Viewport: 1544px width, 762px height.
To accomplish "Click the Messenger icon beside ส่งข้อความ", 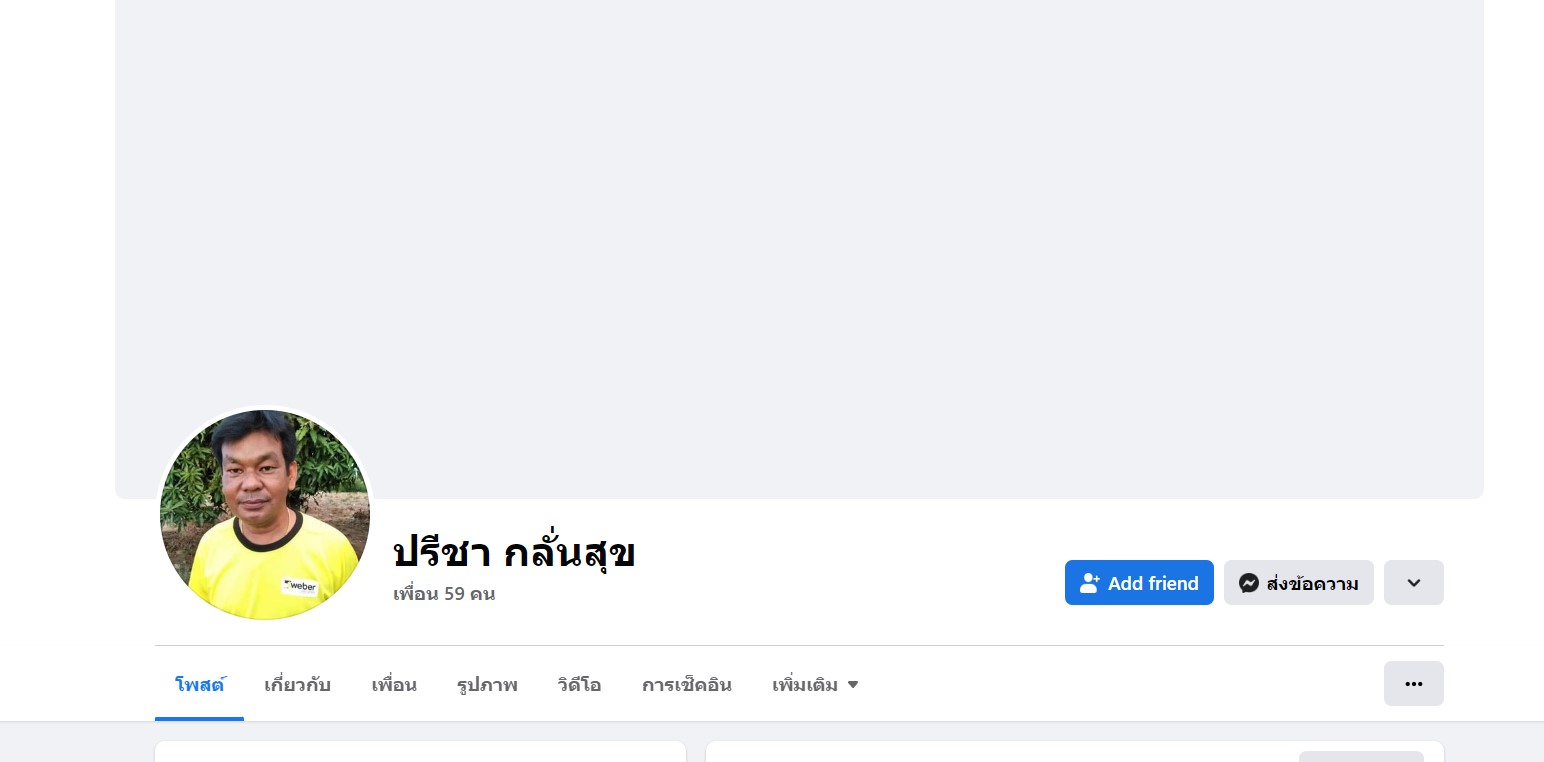I will 1248,583.
